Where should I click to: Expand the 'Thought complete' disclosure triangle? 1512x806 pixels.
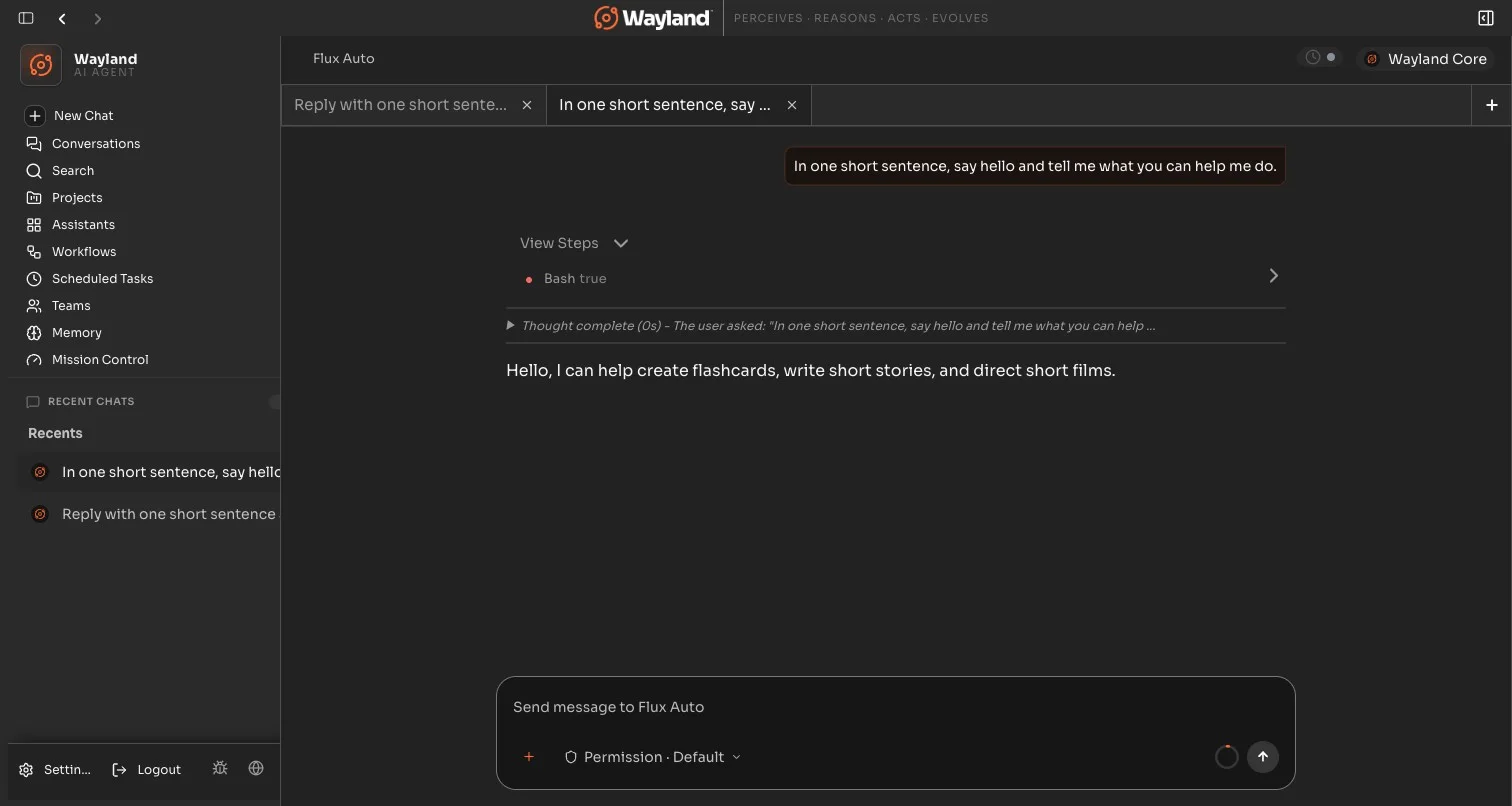pyautogui.click(x=511, y=325)
